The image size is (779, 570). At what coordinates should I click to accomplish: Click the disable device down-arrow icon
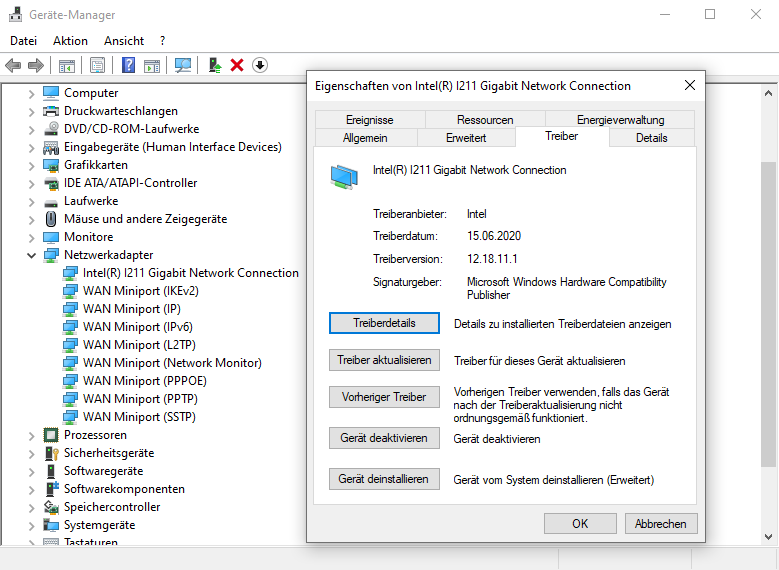(x=260, y=65)
